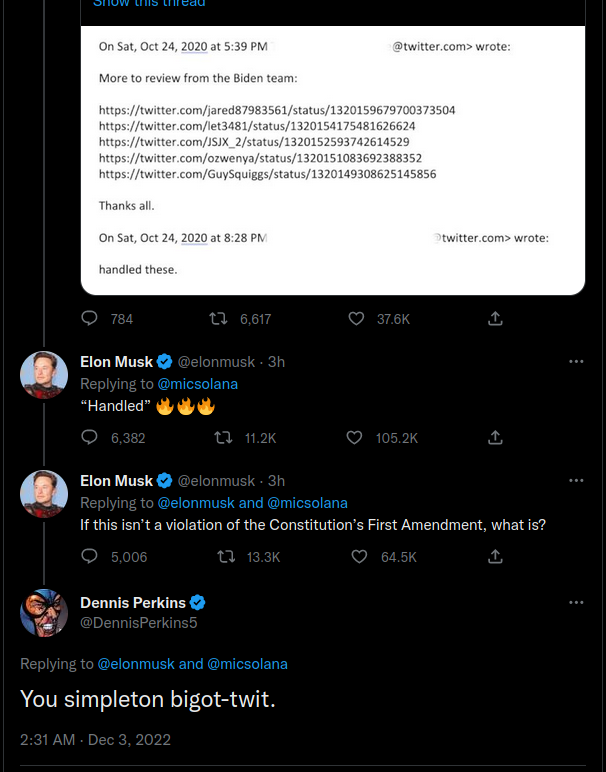Open the Show this thread link
This screenshot has height=772, width=606.
click(x=149, y=3)
